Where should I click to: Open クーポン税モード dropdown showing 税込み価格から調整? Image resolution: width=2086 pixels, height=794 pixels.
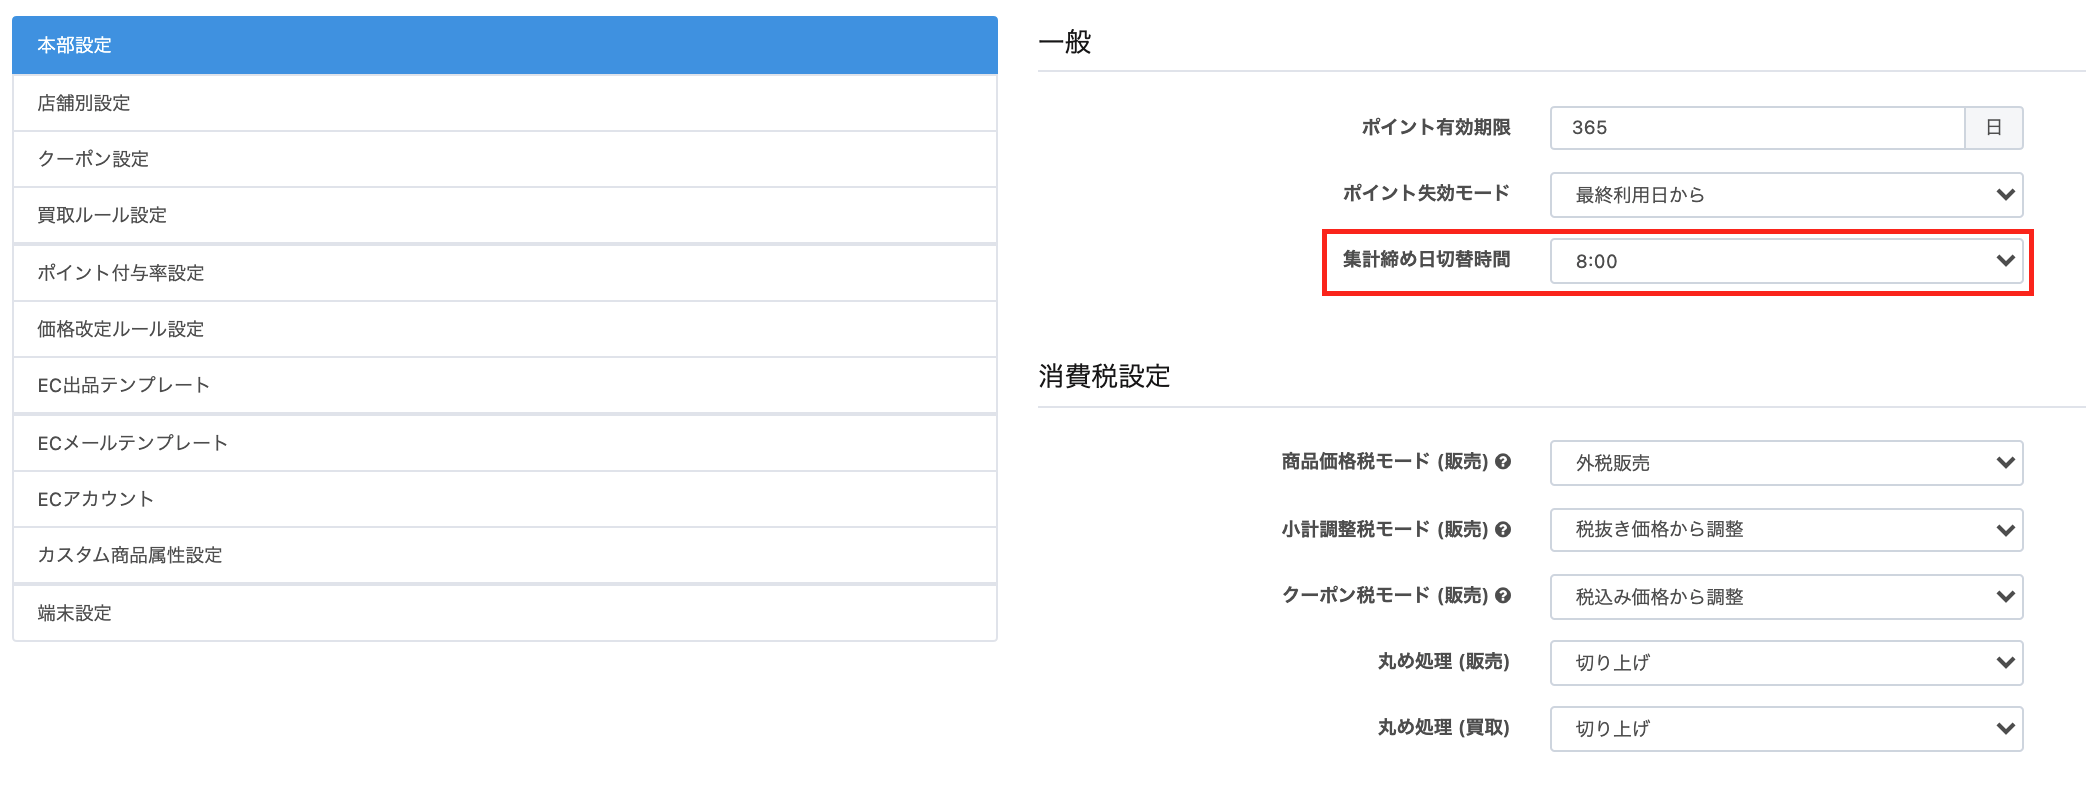tap(1786, 597)
